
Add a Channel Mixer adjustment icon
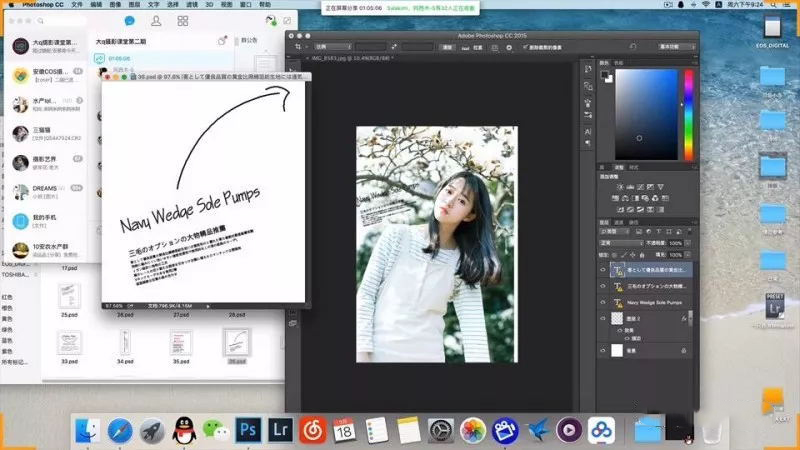[655, 198]
